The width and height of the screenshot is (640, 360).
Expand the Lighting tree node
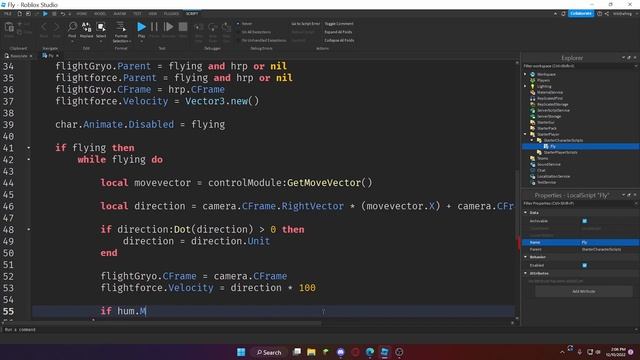coord(525,86)
